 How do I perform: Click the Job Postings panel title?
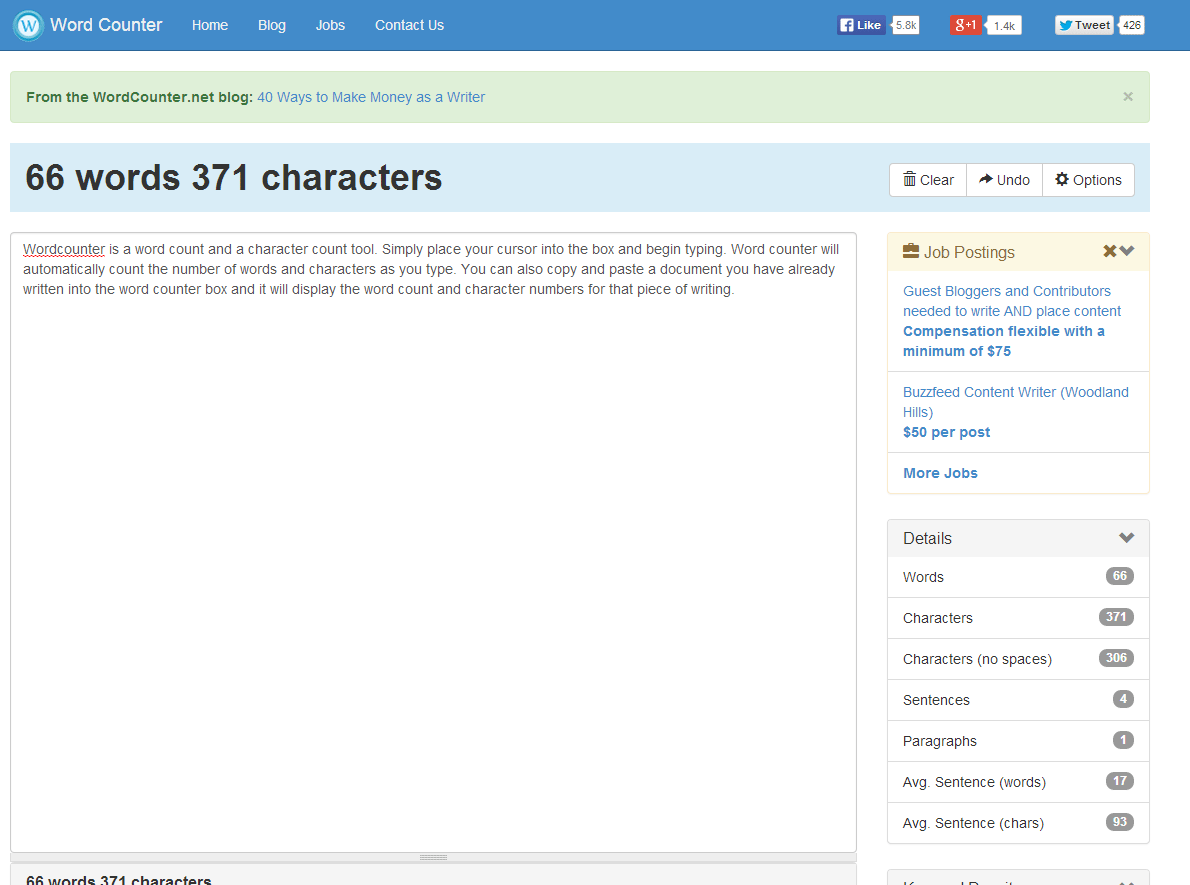pyautogui.click(x=969, y=252)
